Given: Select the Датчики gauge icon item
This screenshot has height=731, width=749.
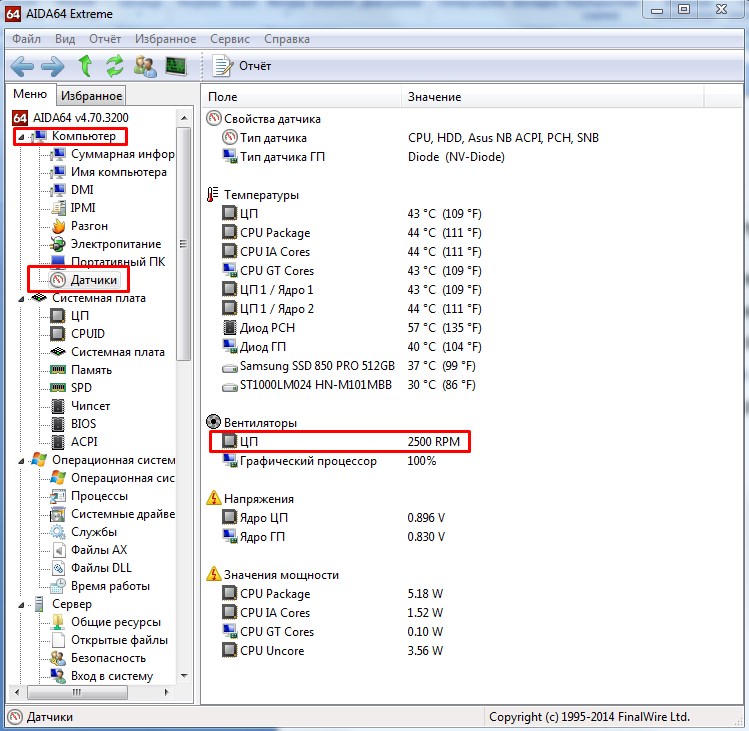Looking at the screenshot, I should (x=84, y=280).
